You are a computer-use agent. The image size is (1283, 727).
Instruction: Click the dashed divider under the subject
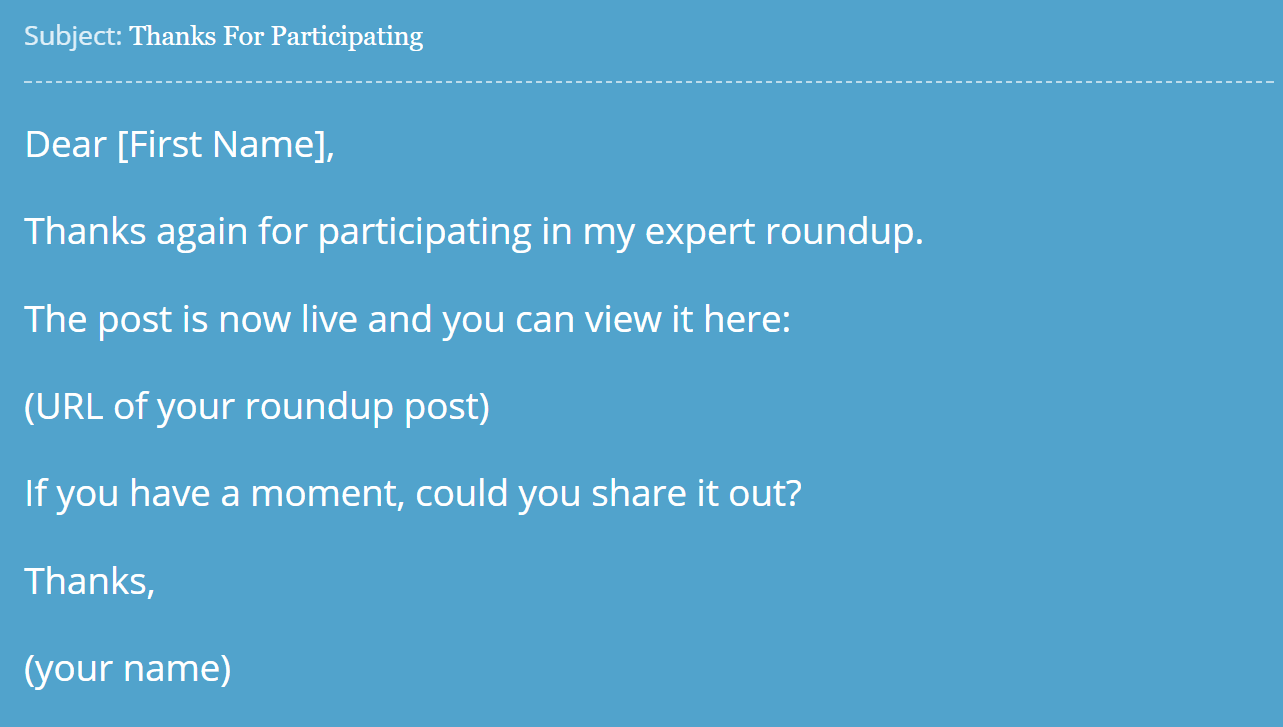(649, 81)
